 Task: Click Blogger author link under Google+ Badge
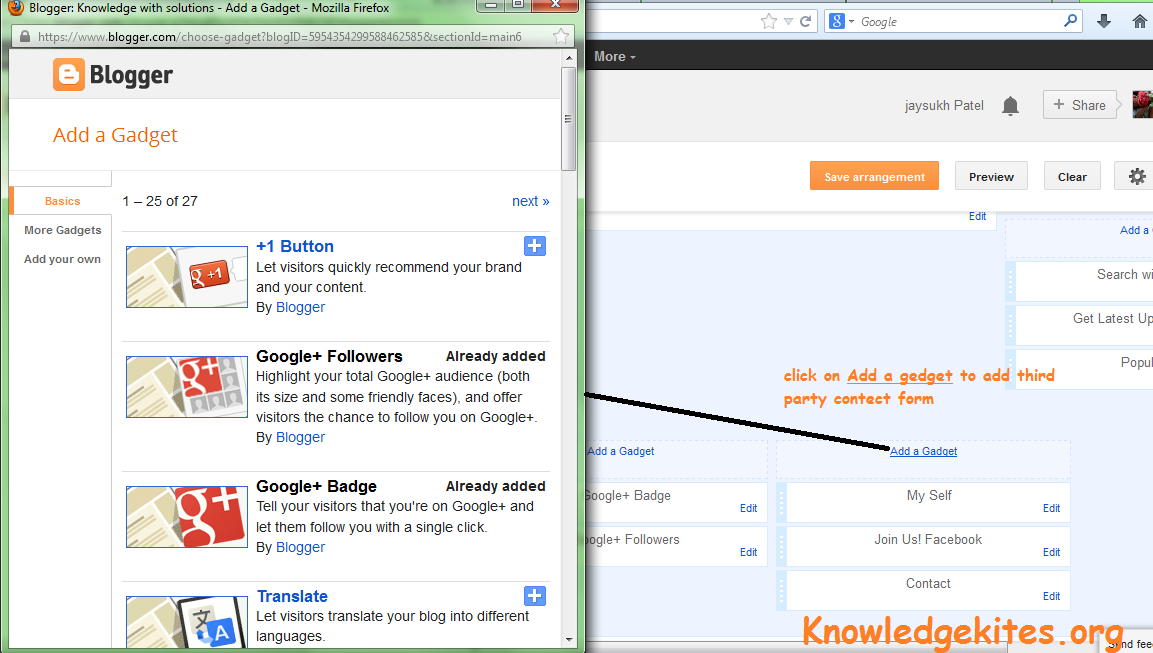(x=300, y=547)
